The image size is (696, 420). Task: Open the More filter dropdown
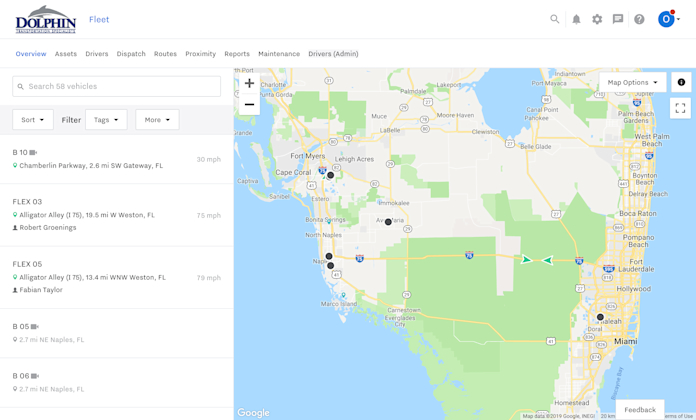[157, 120]
